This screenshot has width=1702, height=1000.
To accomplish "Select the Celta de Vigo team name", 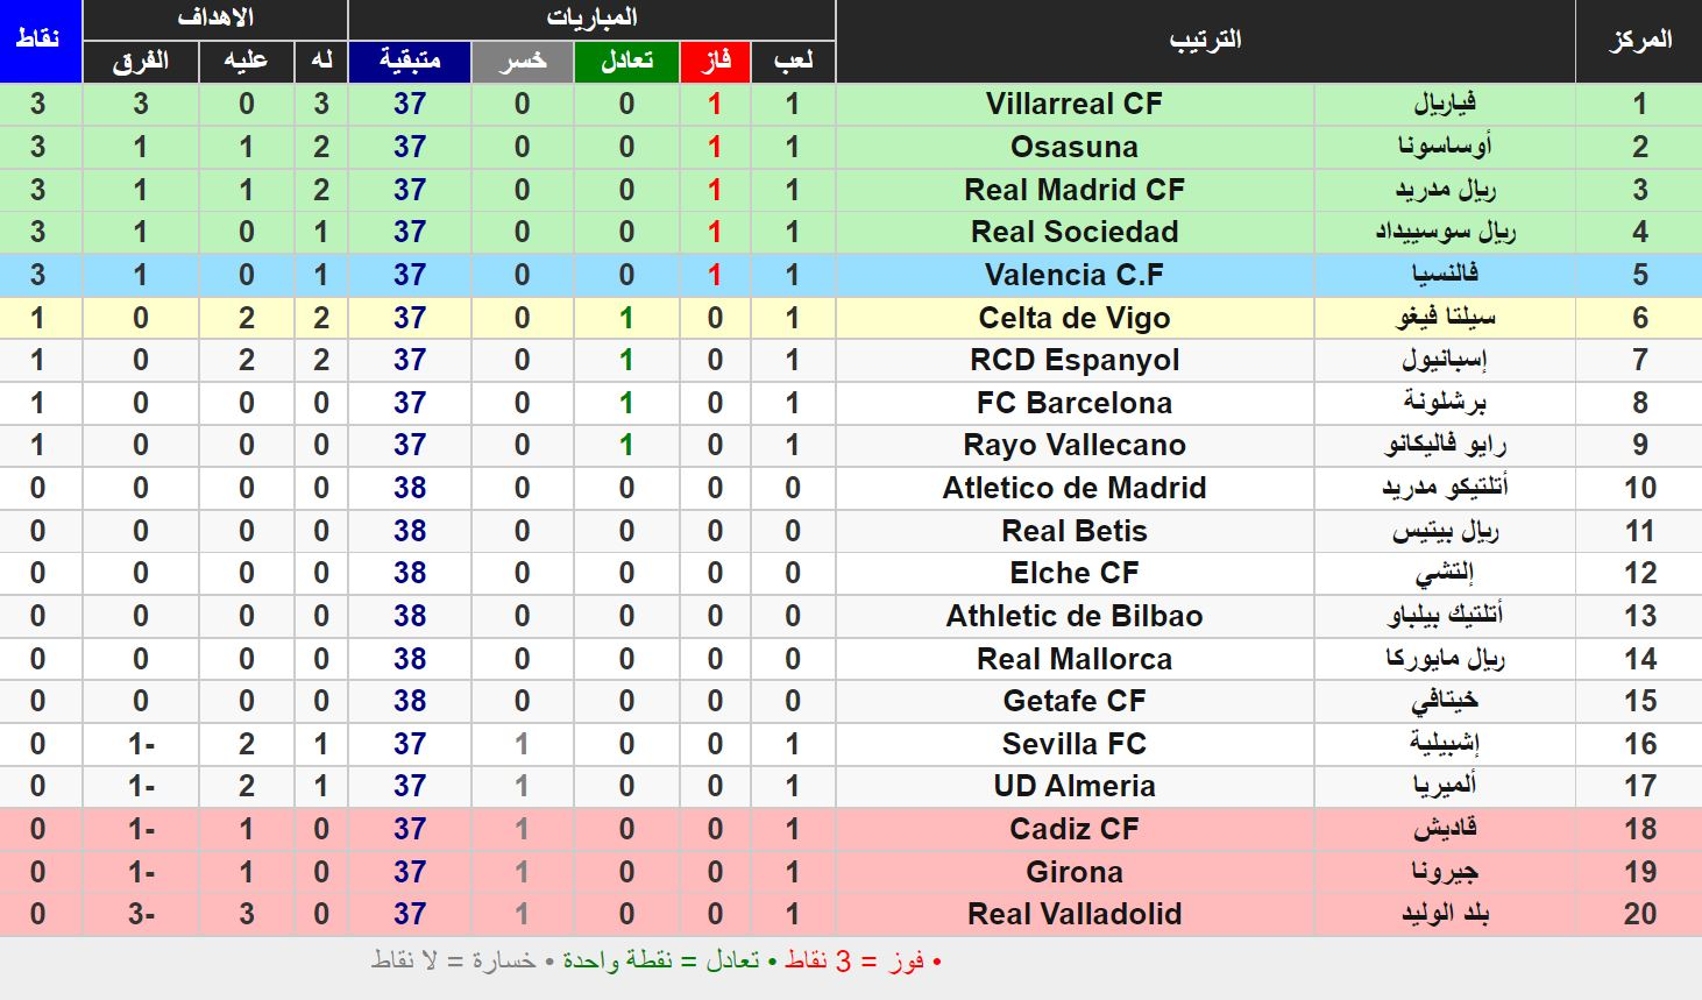I will point(1074,318).
